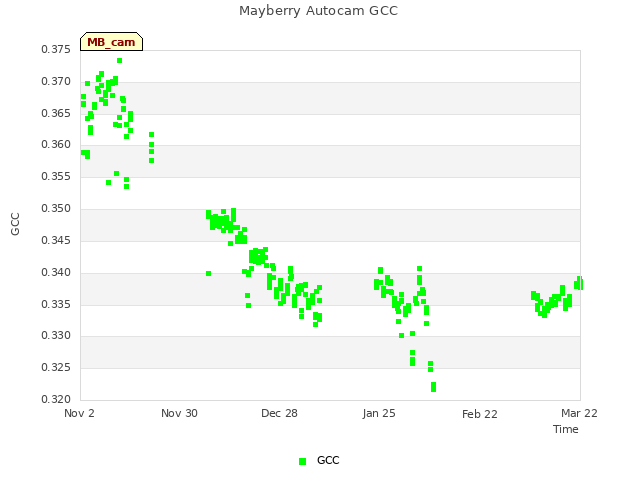Click the highest data point above 0.370
The height and width of the screenshot is (480, 640).
(x=119, y=60)
